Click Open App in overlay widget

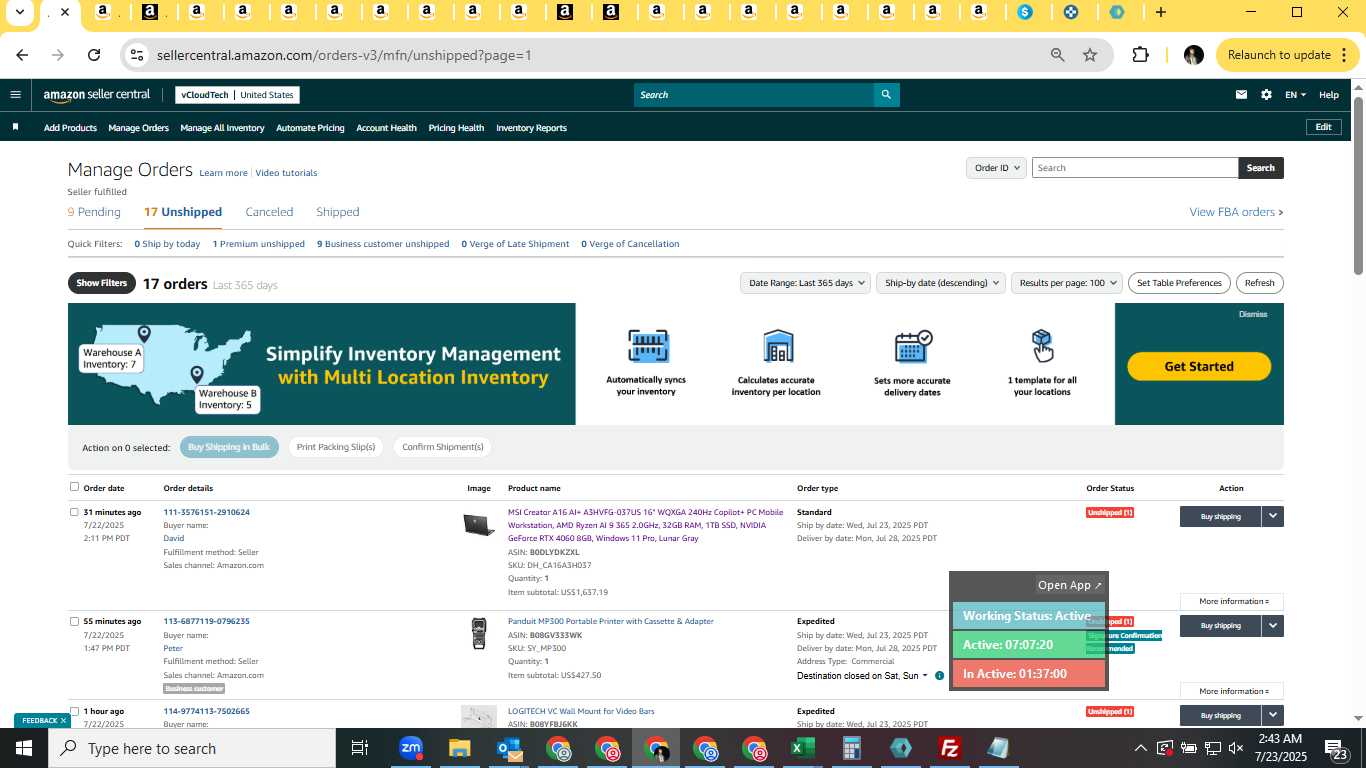[x=1069, y=585]
